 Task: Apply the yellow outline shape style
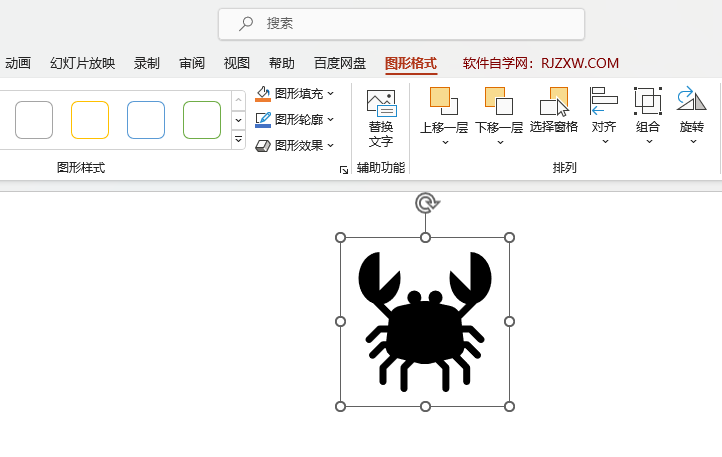(90, 120)
